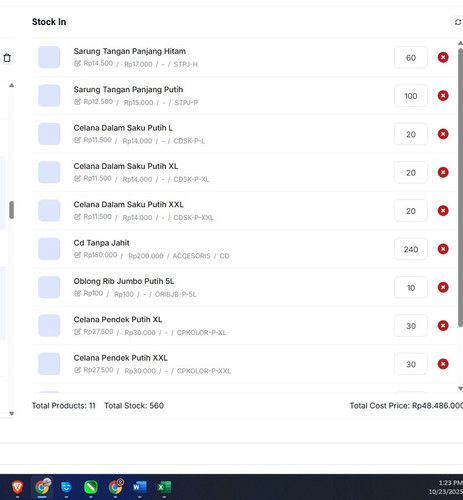Click thumbnail of Sarung Tangan Panjang Putih

(49, 96)
